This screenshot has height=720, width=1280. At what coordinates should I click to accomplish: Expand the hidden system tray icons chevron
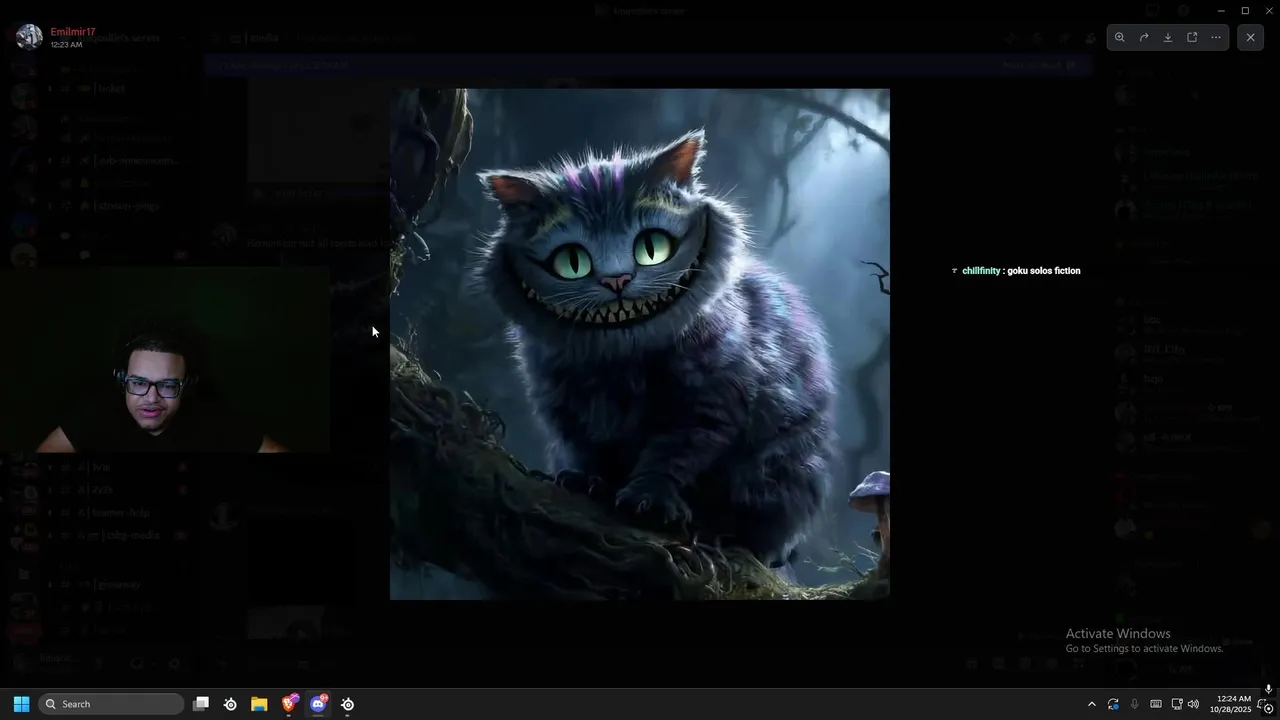click(1091, 704)
